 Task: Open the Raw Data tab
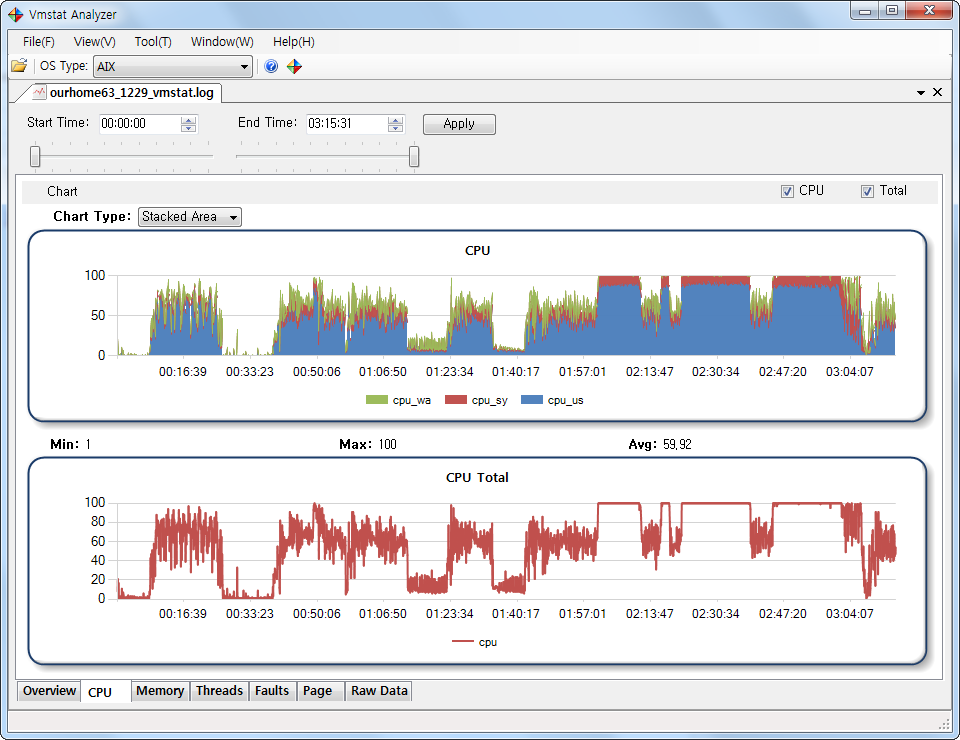(x=378, y=690)
